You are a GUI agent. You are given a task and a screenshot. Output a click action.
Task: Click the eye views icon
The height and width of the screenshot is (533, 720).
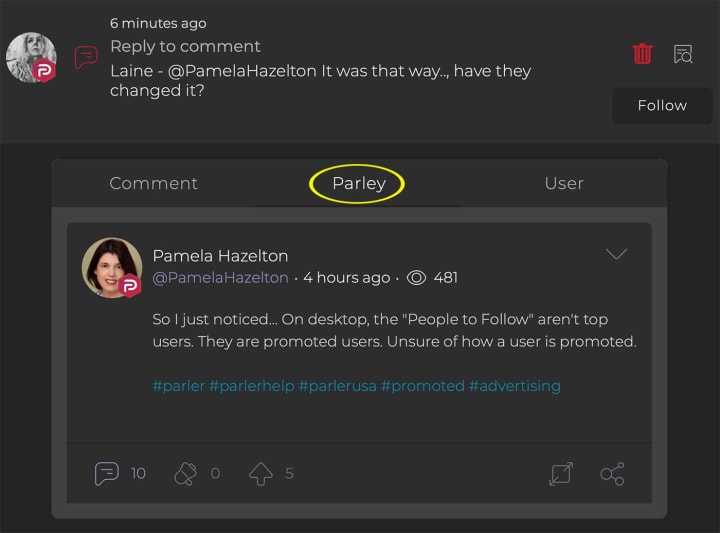pyautogui.click(x=417, y=277)
